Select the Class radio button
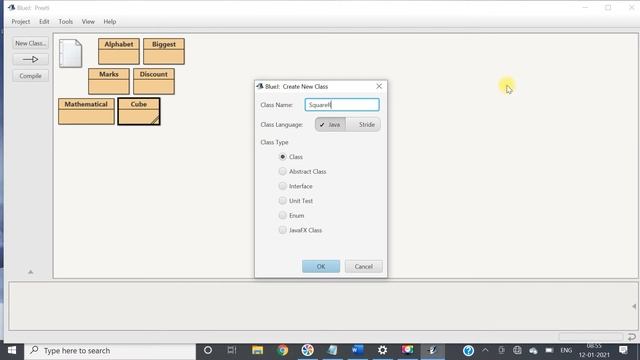The image size is (640, 360). coord(282,157)
